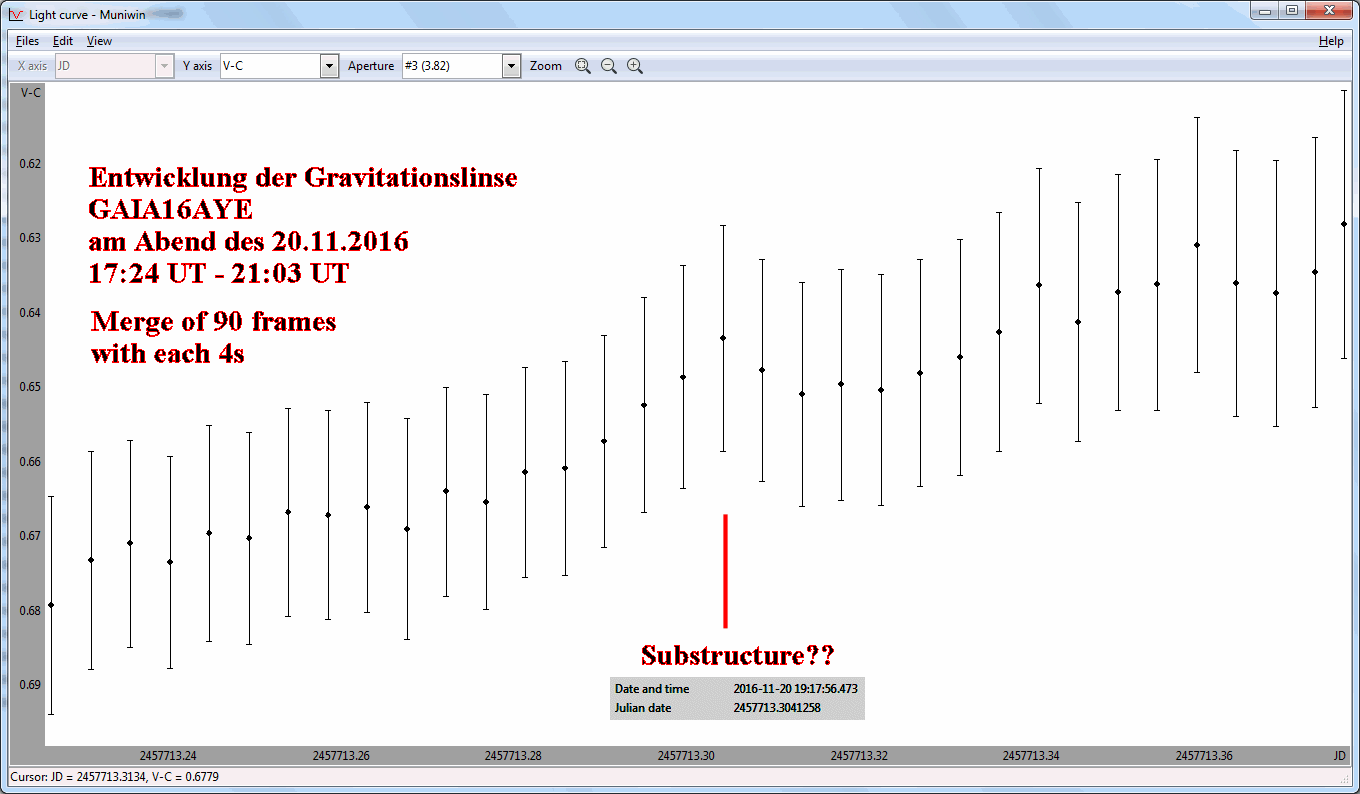Viewport: 1360px width, 794px height.
Task: Click the disabled X axis JD dropdown
Action: 114,66
